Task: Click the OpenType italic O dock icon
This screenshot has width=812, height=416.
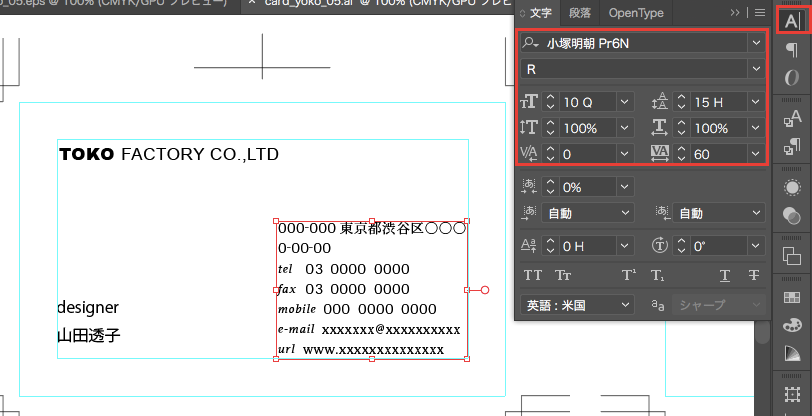Action: coord(792,79)
